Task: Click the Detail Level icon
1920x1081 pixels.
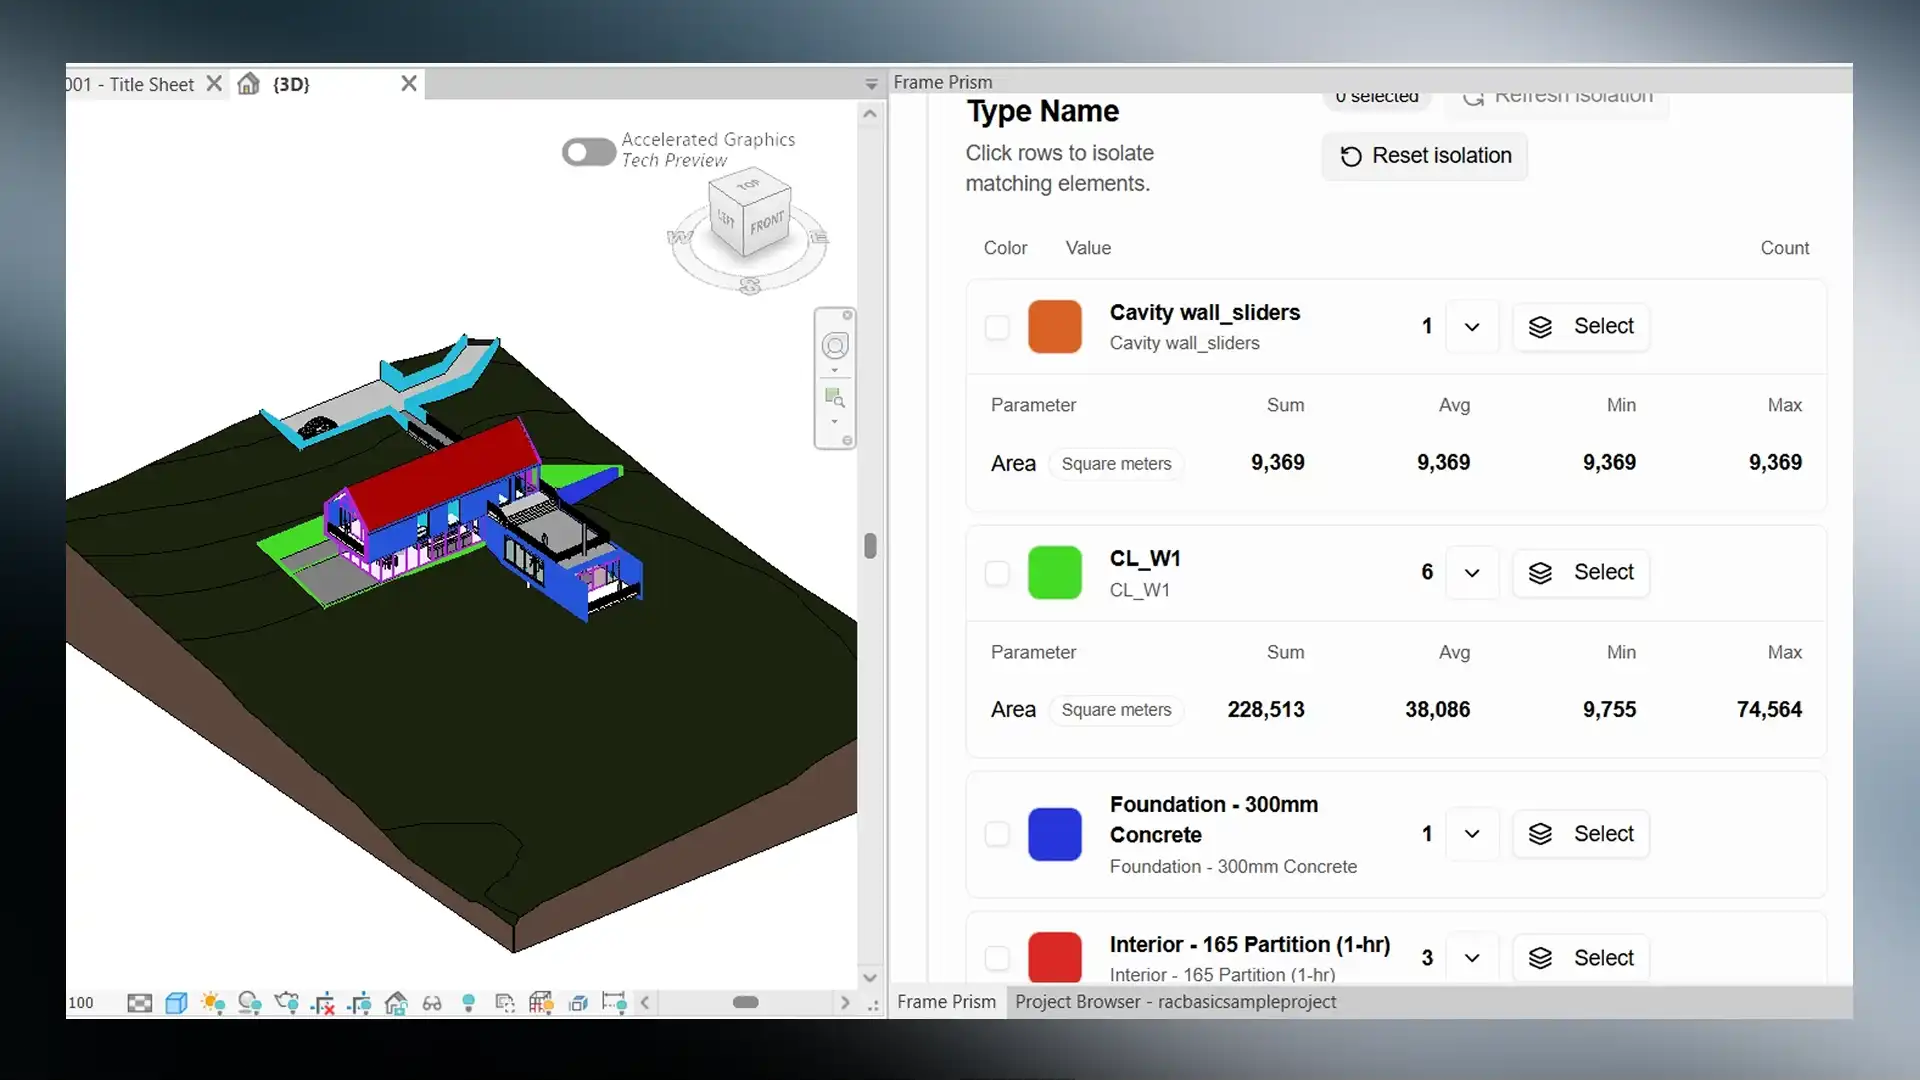Action: [140, 1003]
